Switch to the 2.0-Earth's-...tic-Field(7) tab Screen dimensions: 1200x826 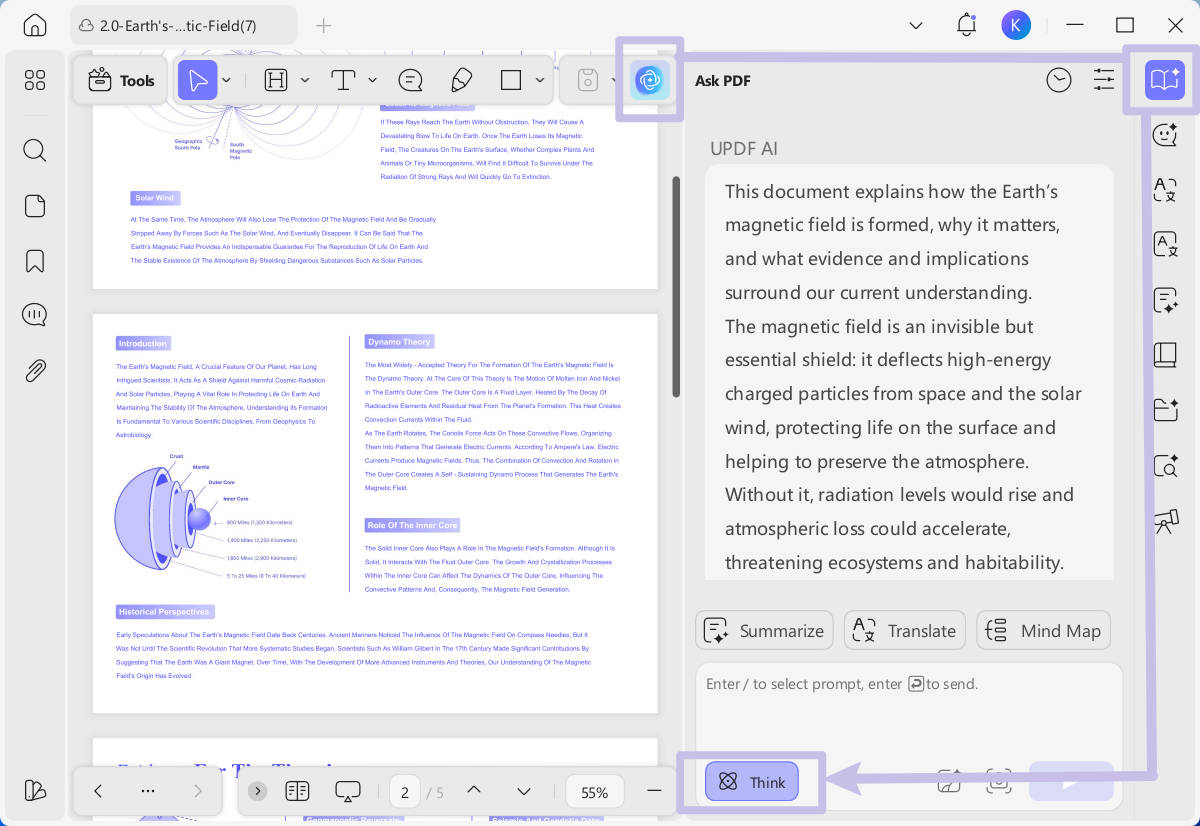184,25
